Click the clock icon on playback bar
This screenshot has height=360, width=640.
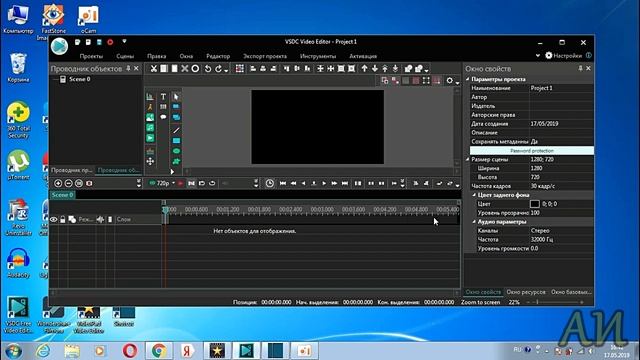coord(269,183)
